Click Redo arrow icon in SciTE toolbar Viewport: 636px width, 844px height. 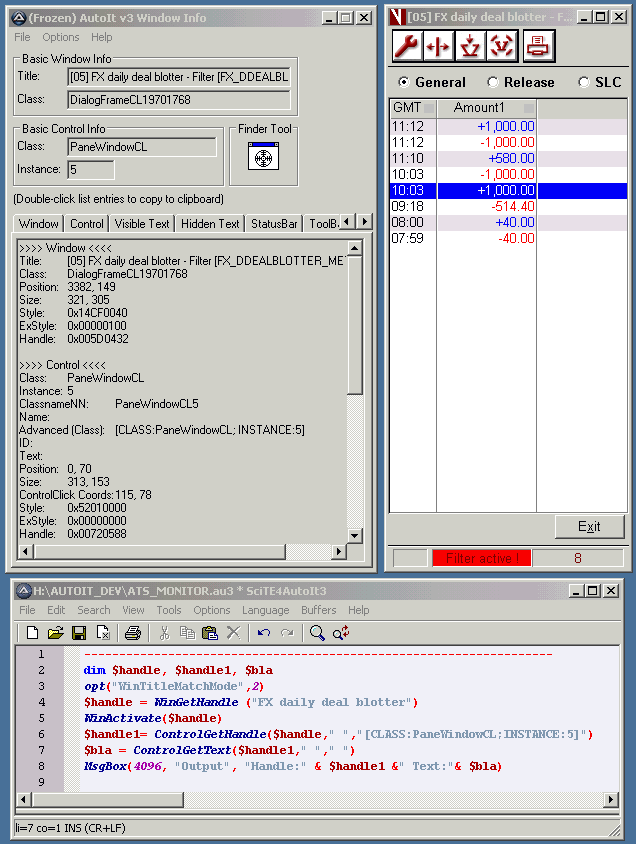(287, 633)
